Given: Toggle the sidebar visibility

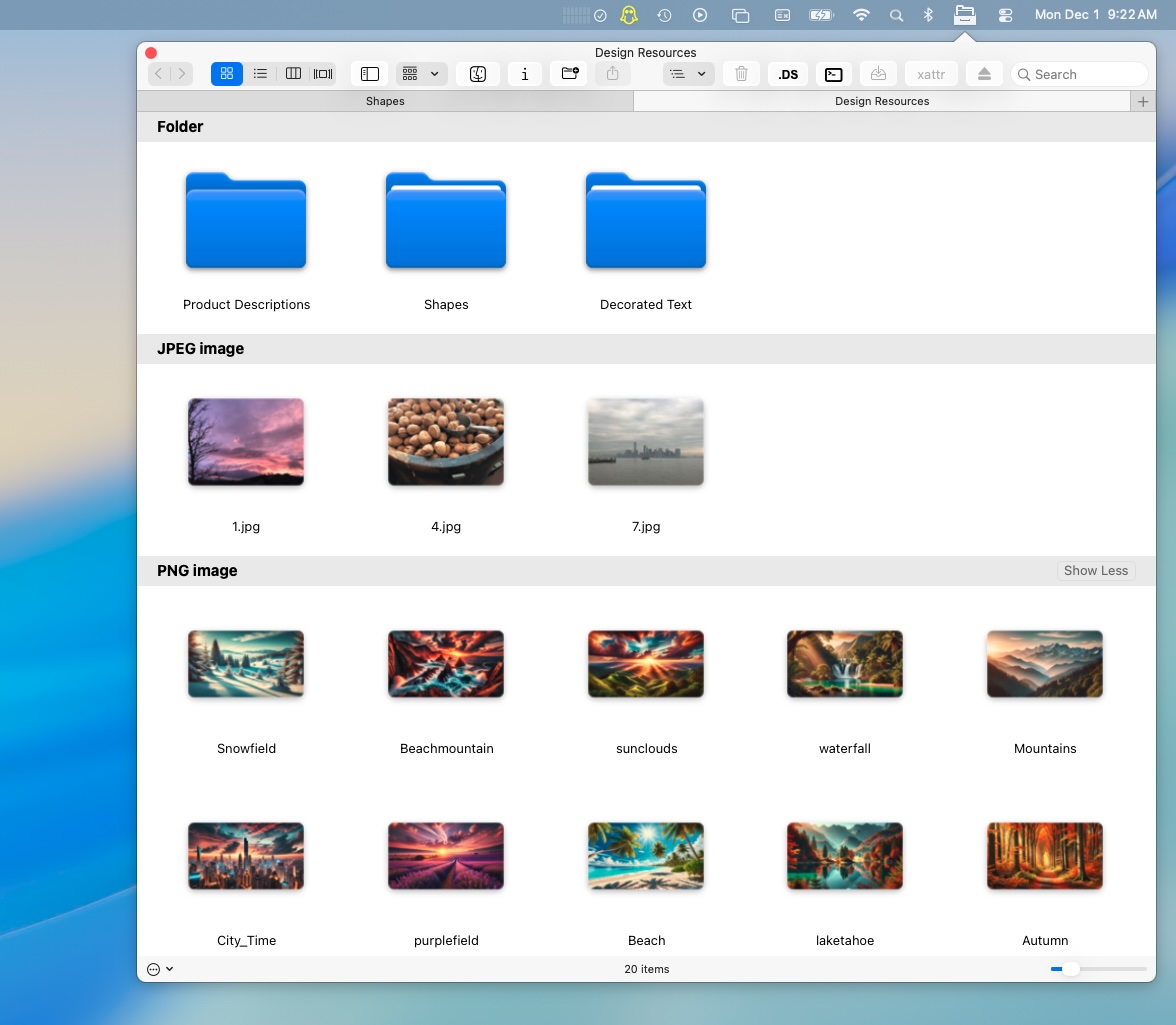Looking at the screenshot, I should (x=370, y=73).
